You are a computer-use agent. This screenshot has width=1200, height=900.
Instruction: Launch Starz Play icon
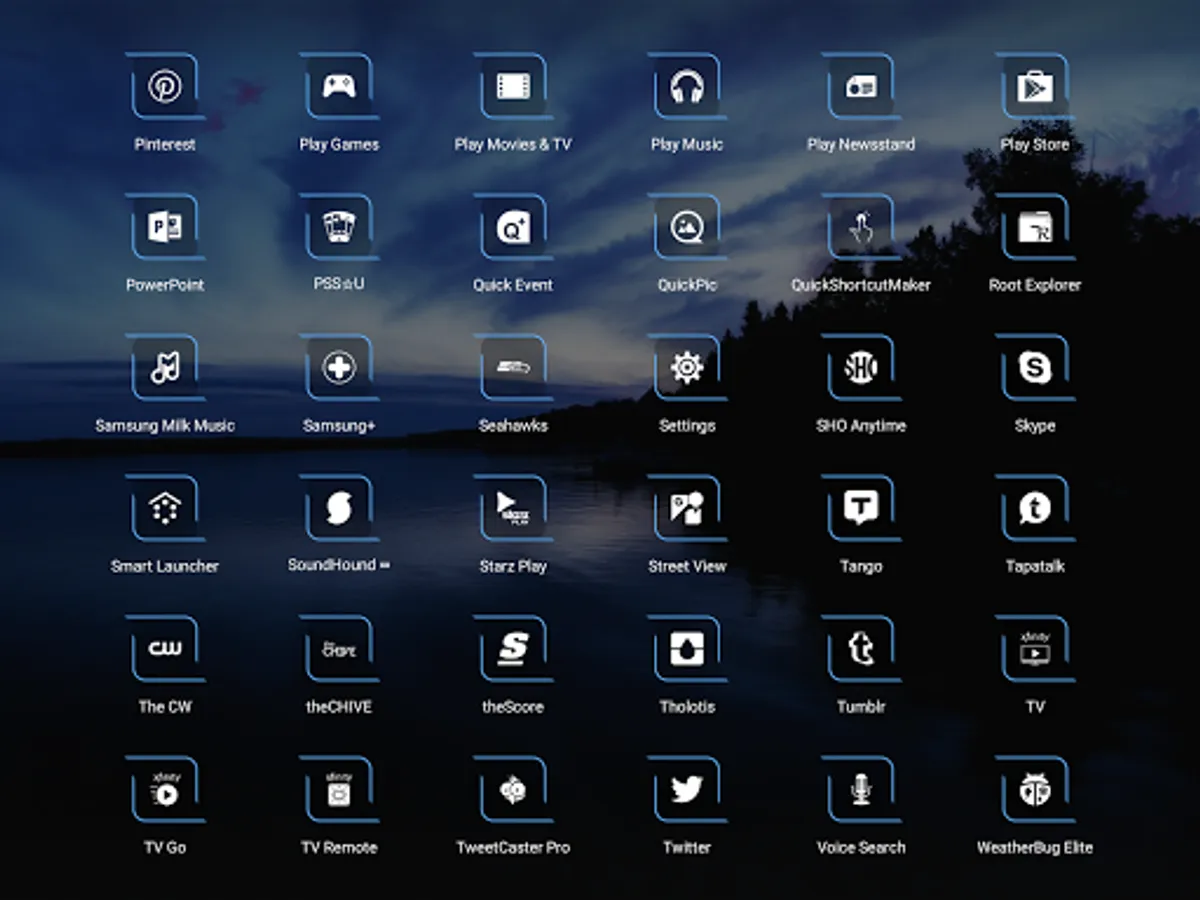513,509
